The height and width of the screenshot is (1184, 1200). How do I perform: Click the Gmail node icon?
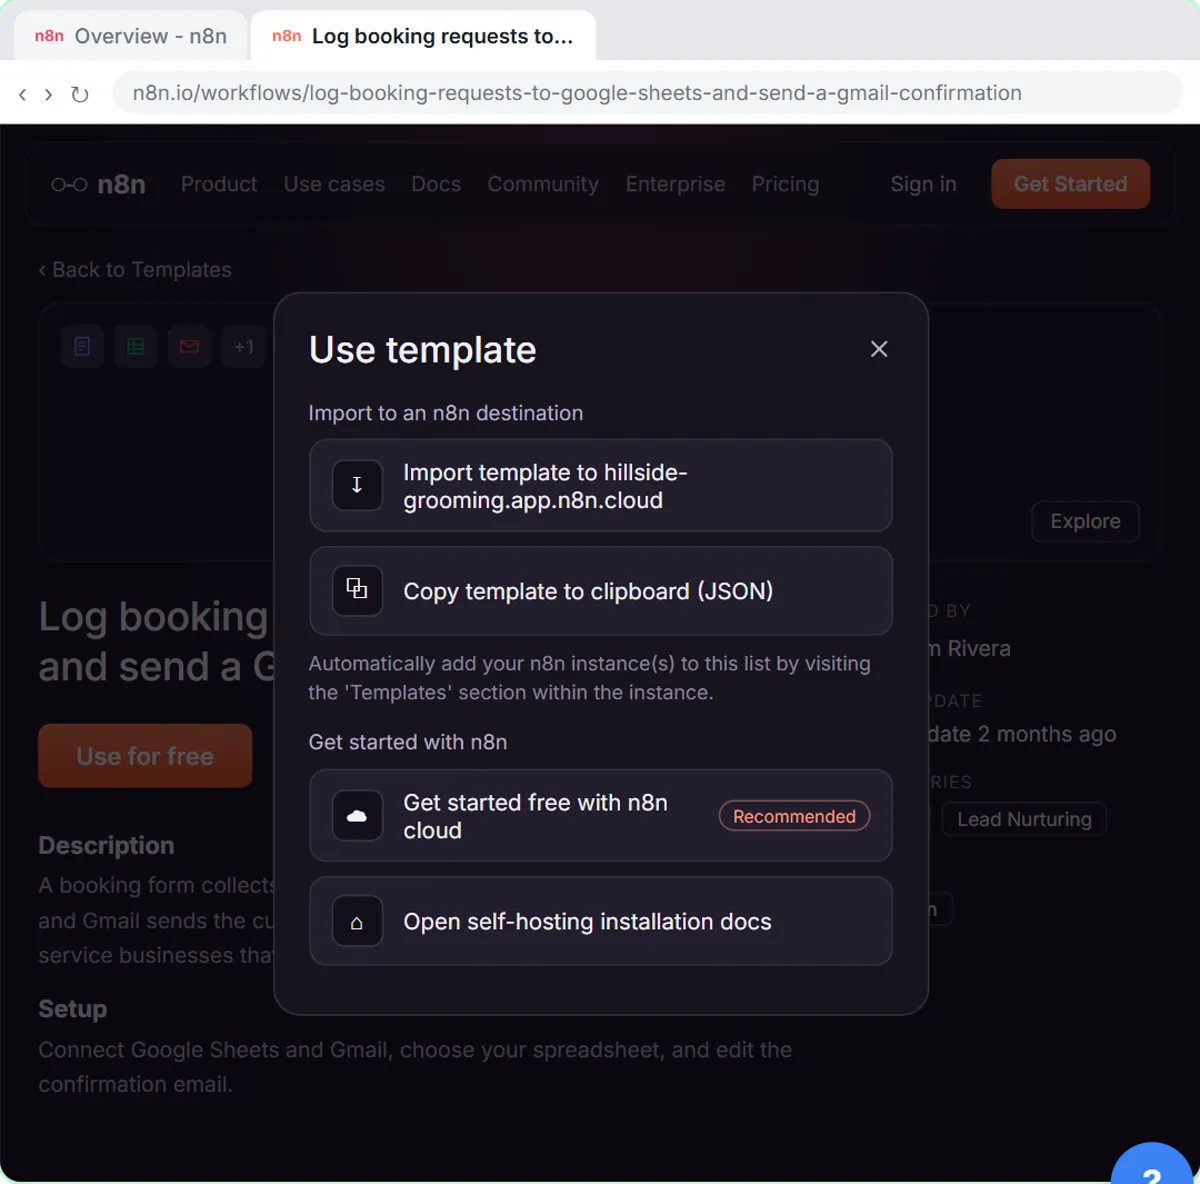(x=189, y=347)
